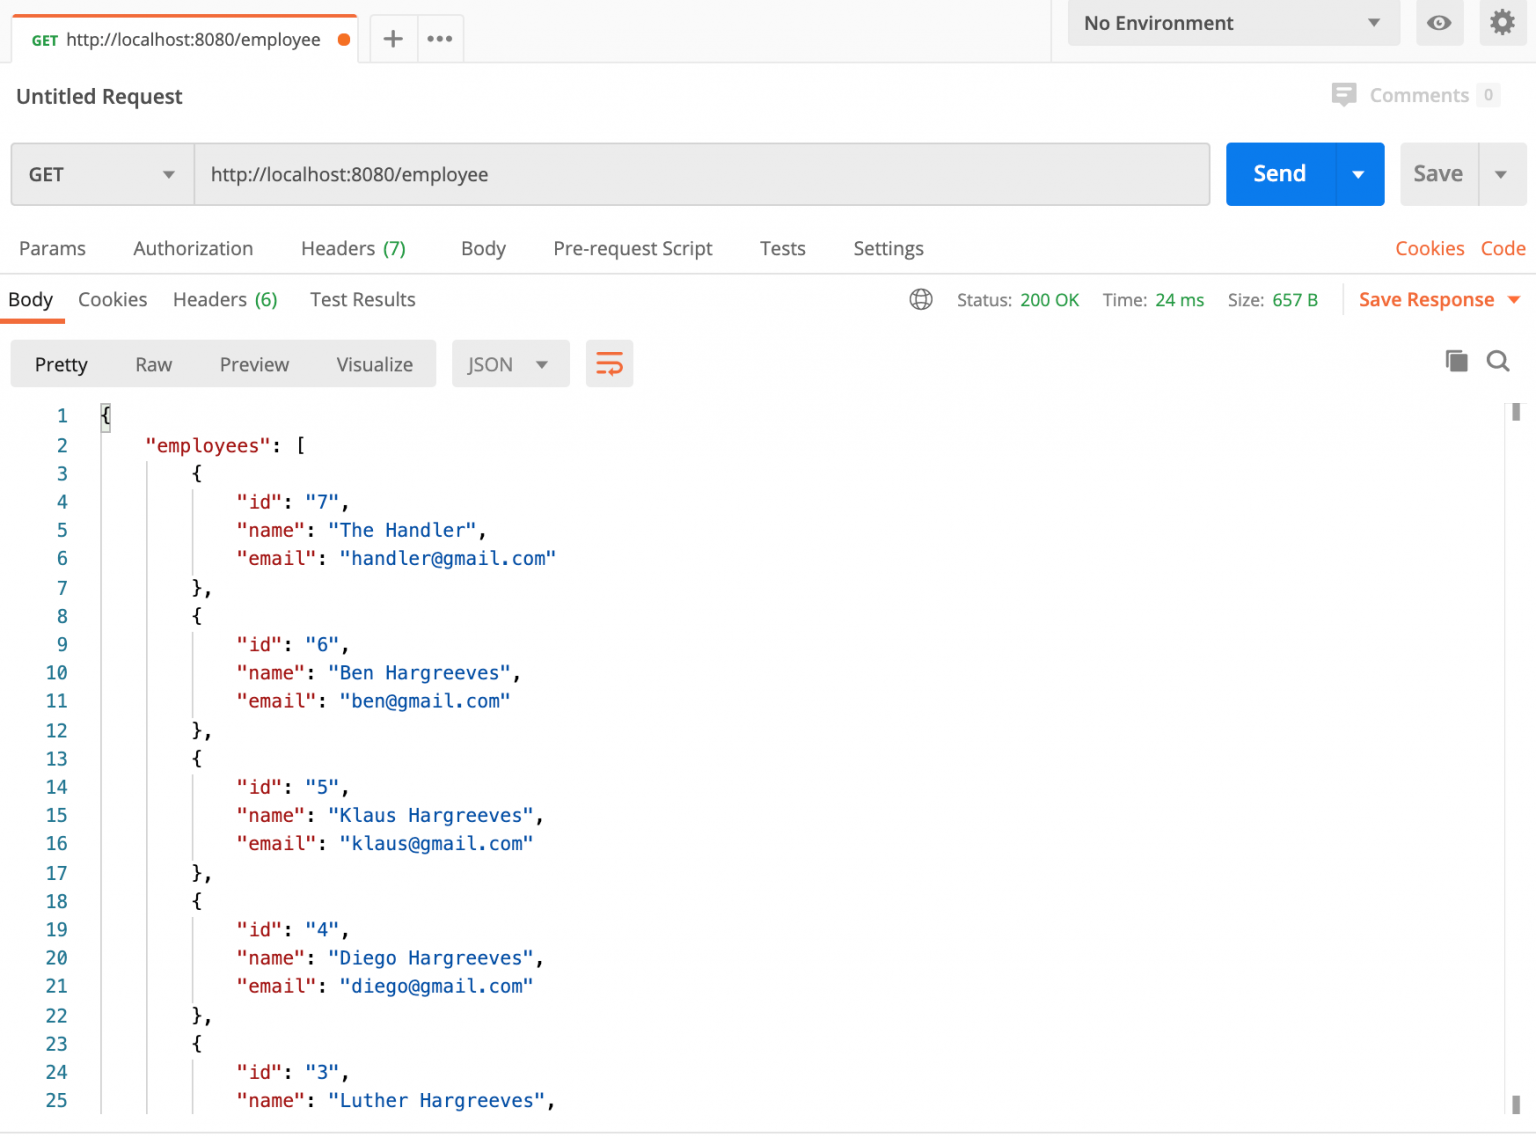Open the response Cookies tab
Screen dimensions: 1536x1137
[x=112, y=299]
